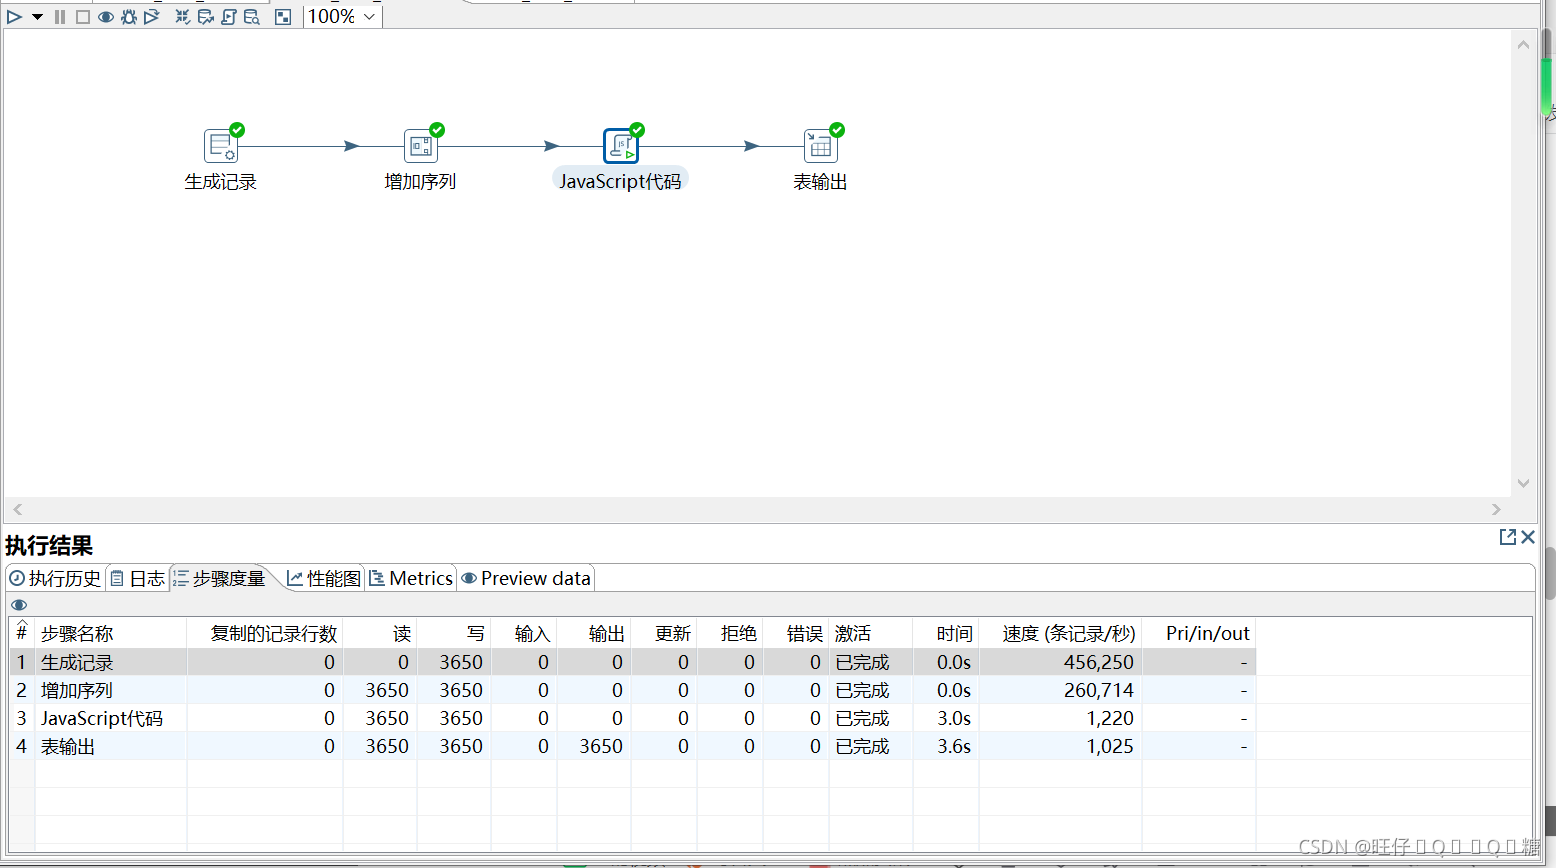Viewport: 1556px width, 868px height.
Task: Open the 步骤度量 tab
Action: click(220, 579)
